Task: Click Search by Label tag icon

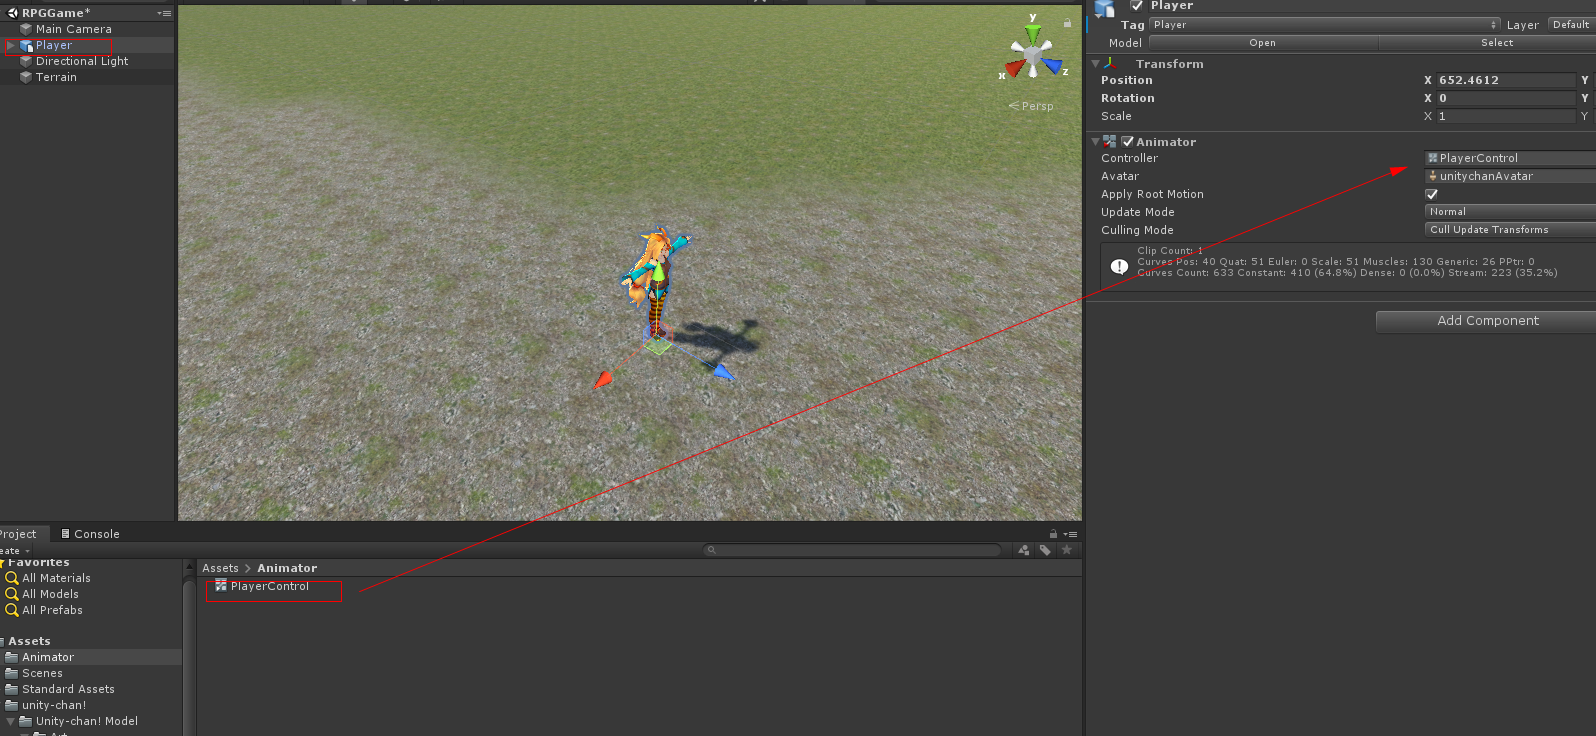Action: pos(1045,550)
